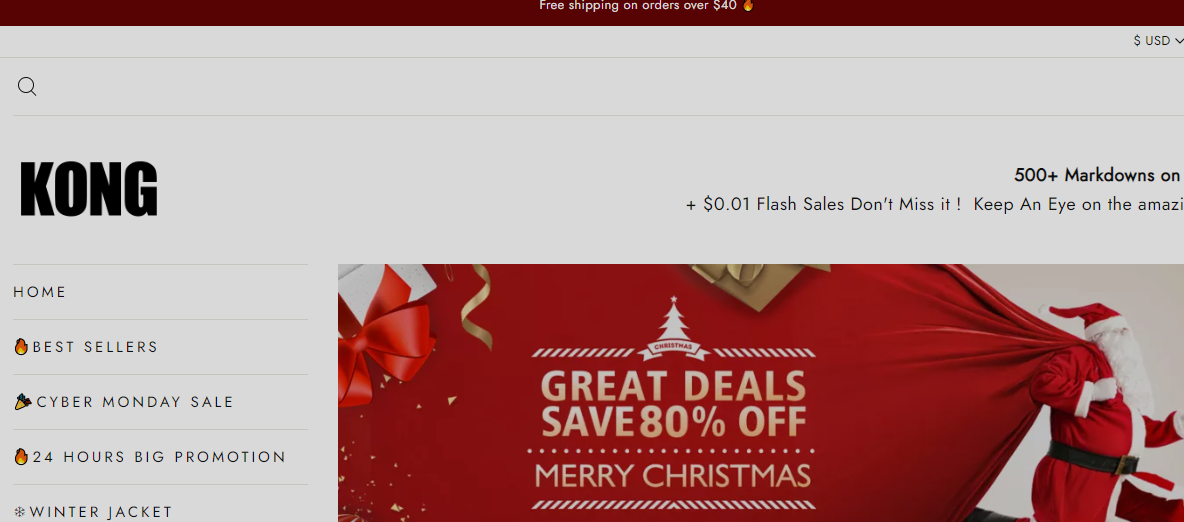Click the flame icon beside Best Sellers
Viewport: 1184px width, 522px height.
point(21,347)
